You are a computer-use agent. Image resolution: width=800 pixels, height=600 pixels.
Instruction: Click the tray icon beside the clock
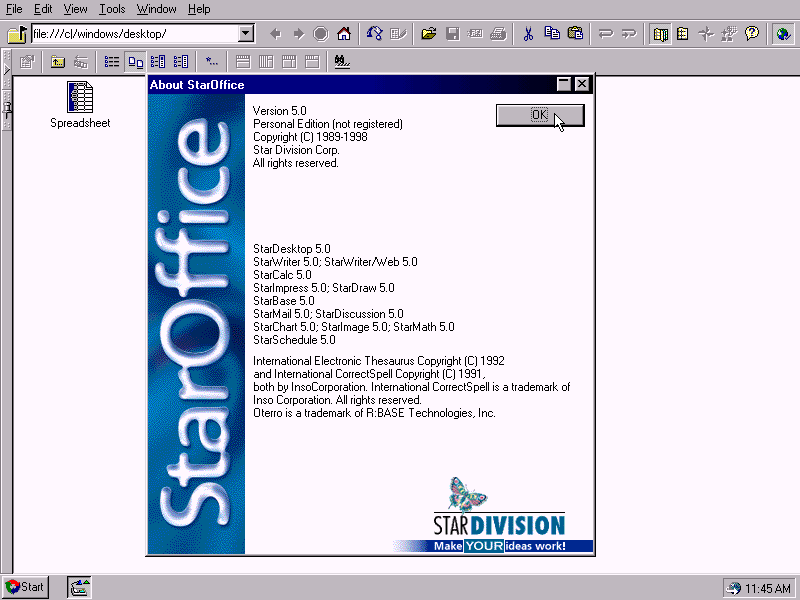[x=734, y=588]
